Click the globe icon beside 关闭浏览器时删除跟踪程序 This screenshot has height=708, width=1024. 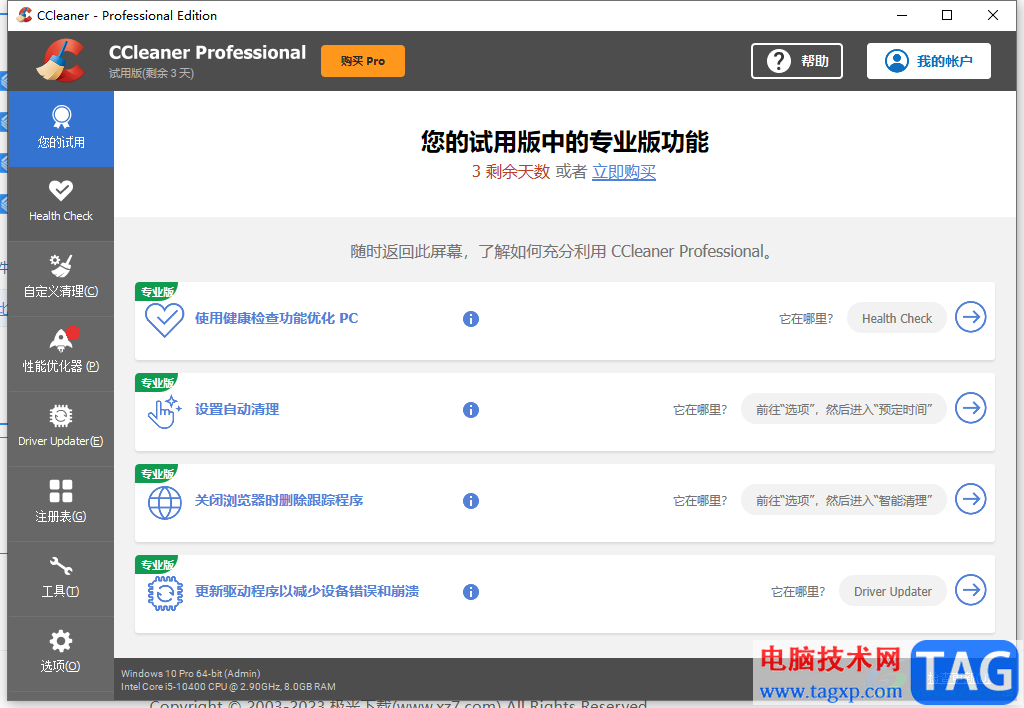pyautogui.click(x=165, y=502)
